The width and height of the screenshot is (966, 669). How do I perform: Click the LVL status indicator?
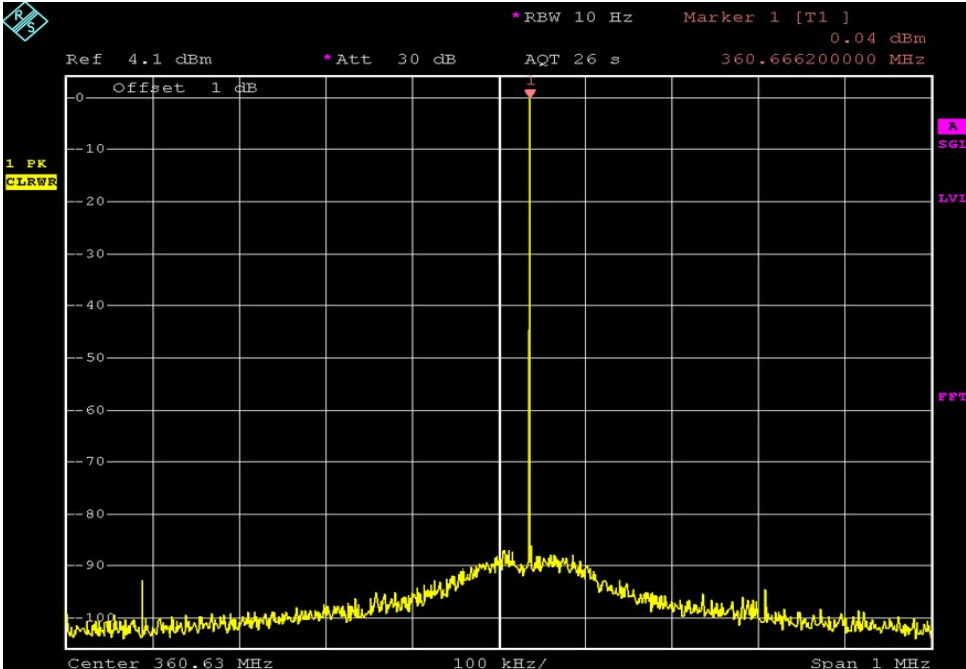(952, 198)
